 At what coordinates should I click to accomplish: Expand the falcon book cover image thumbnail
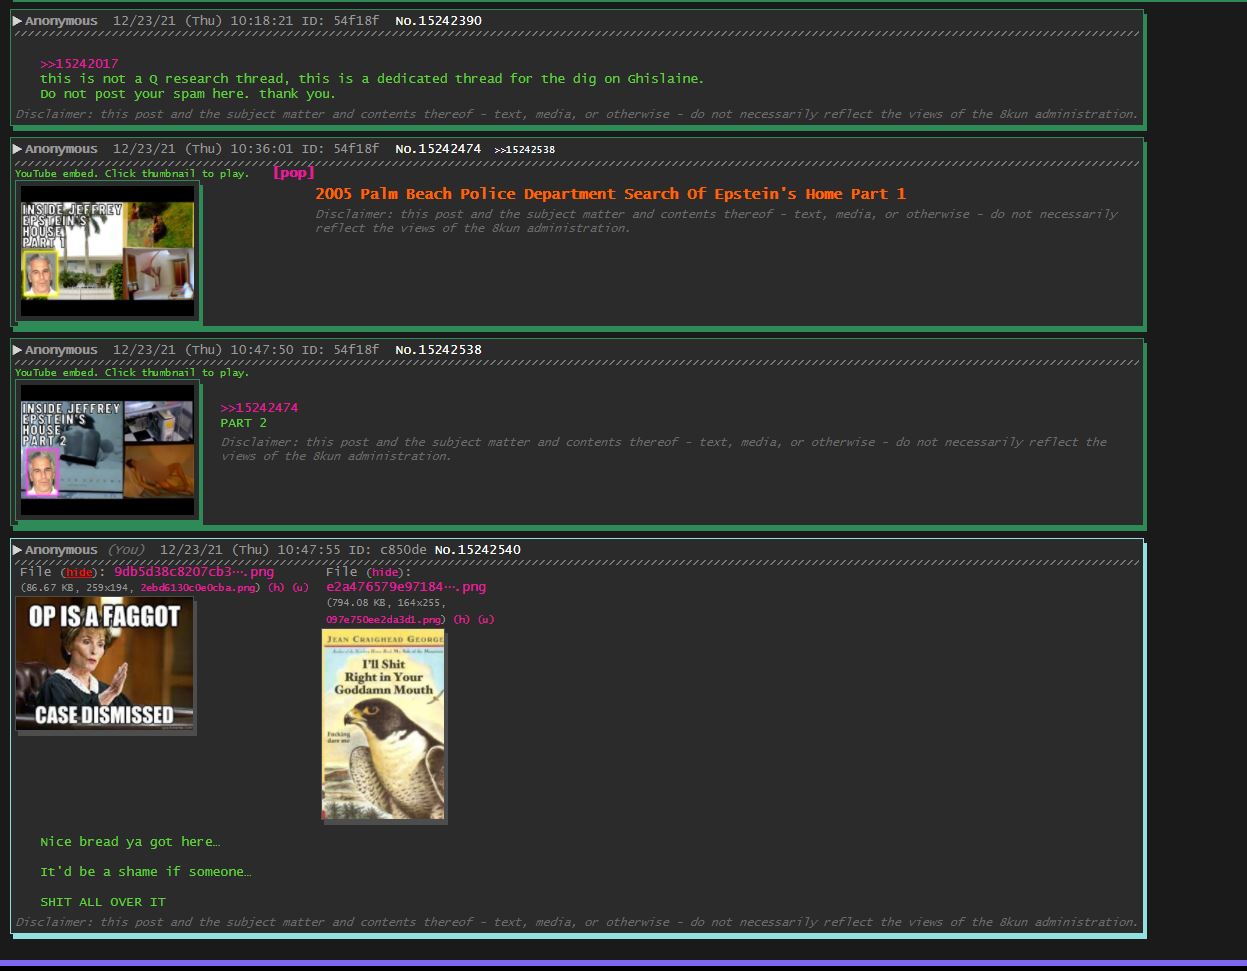[384, 725]
